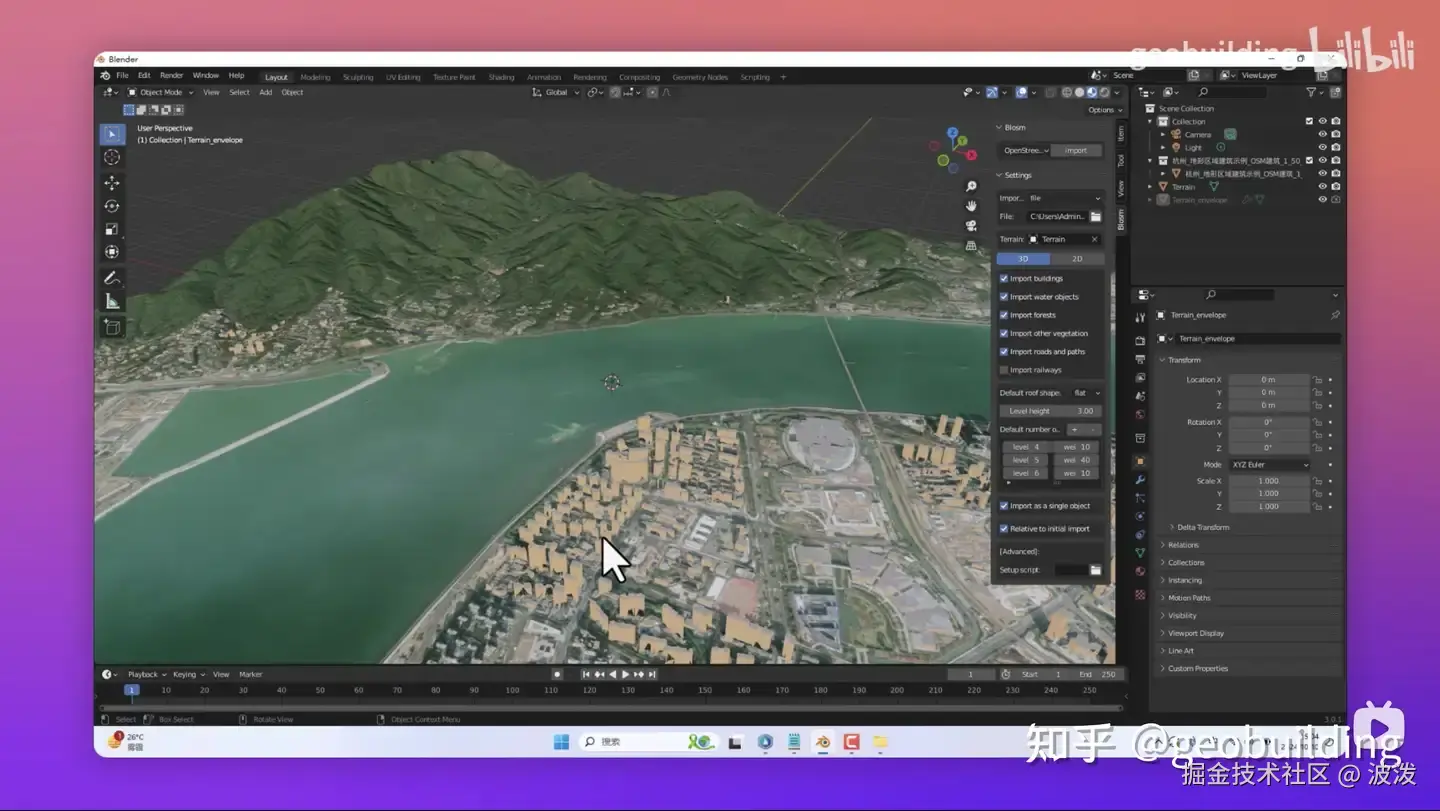
Task: Select the Move tool in left toolbar
Action: click(x=112, y=183)
